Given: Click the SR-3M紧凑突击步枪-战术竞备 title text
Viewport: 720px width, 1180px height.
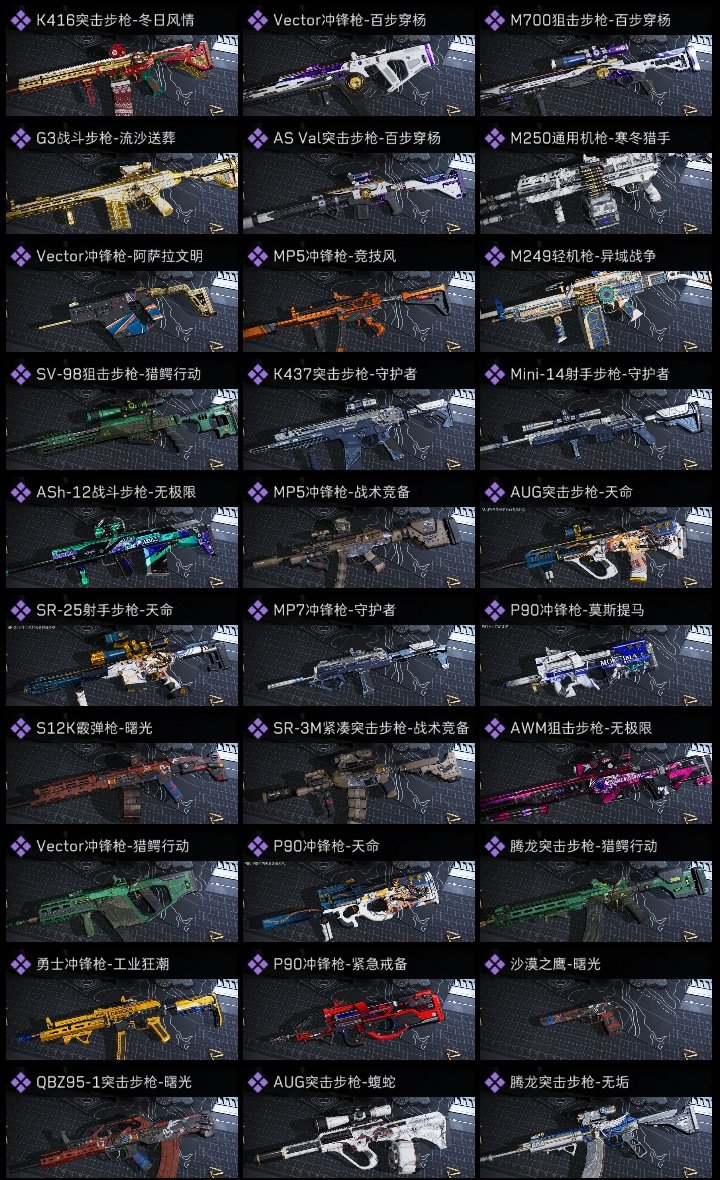Looking at the screenshot, I should pyautogui.click(x=371, y=728).
